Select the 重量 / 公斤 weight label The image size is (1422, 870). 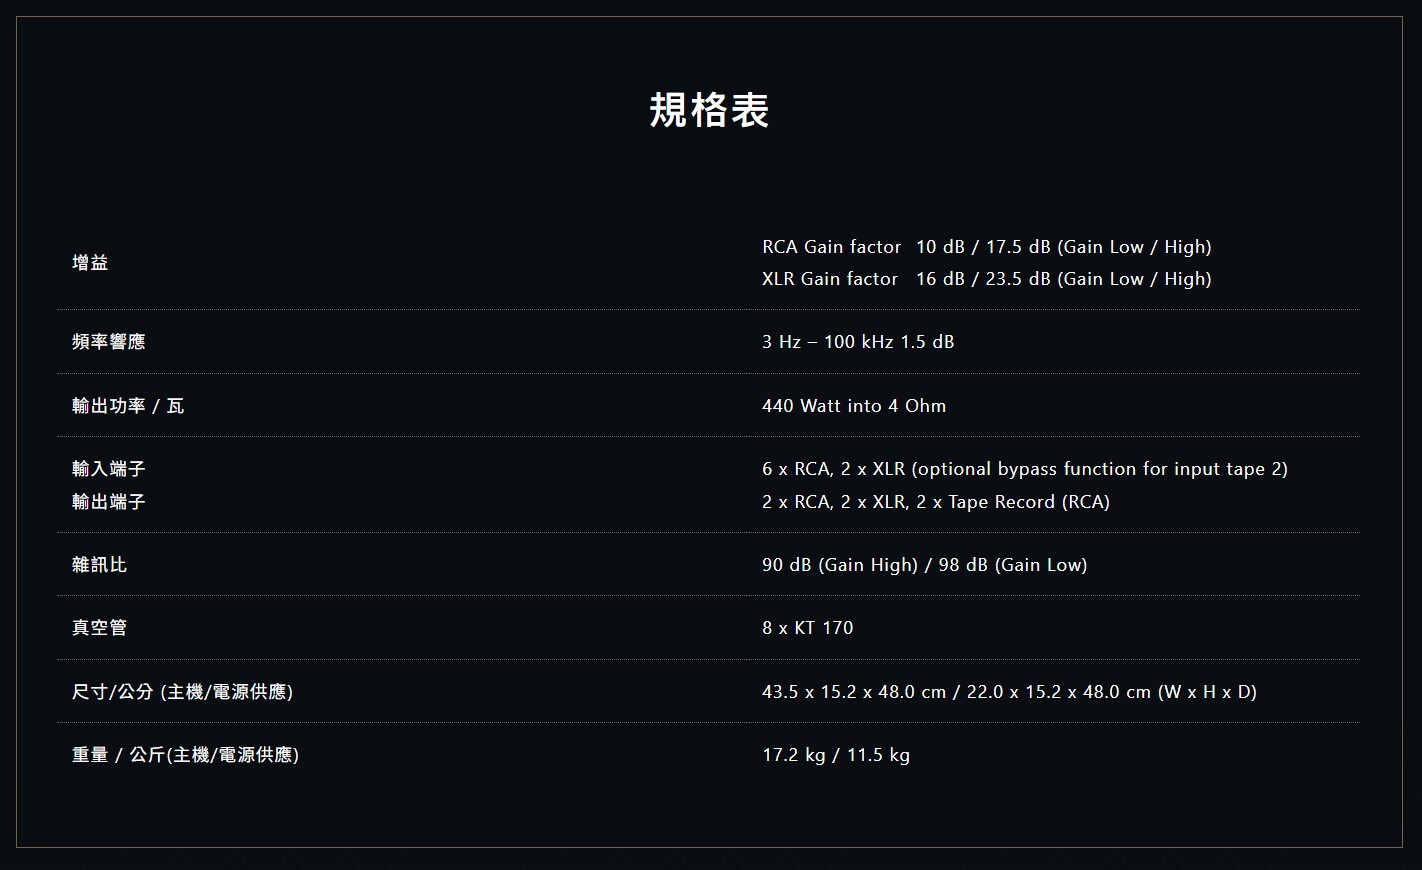pos(185,755)
